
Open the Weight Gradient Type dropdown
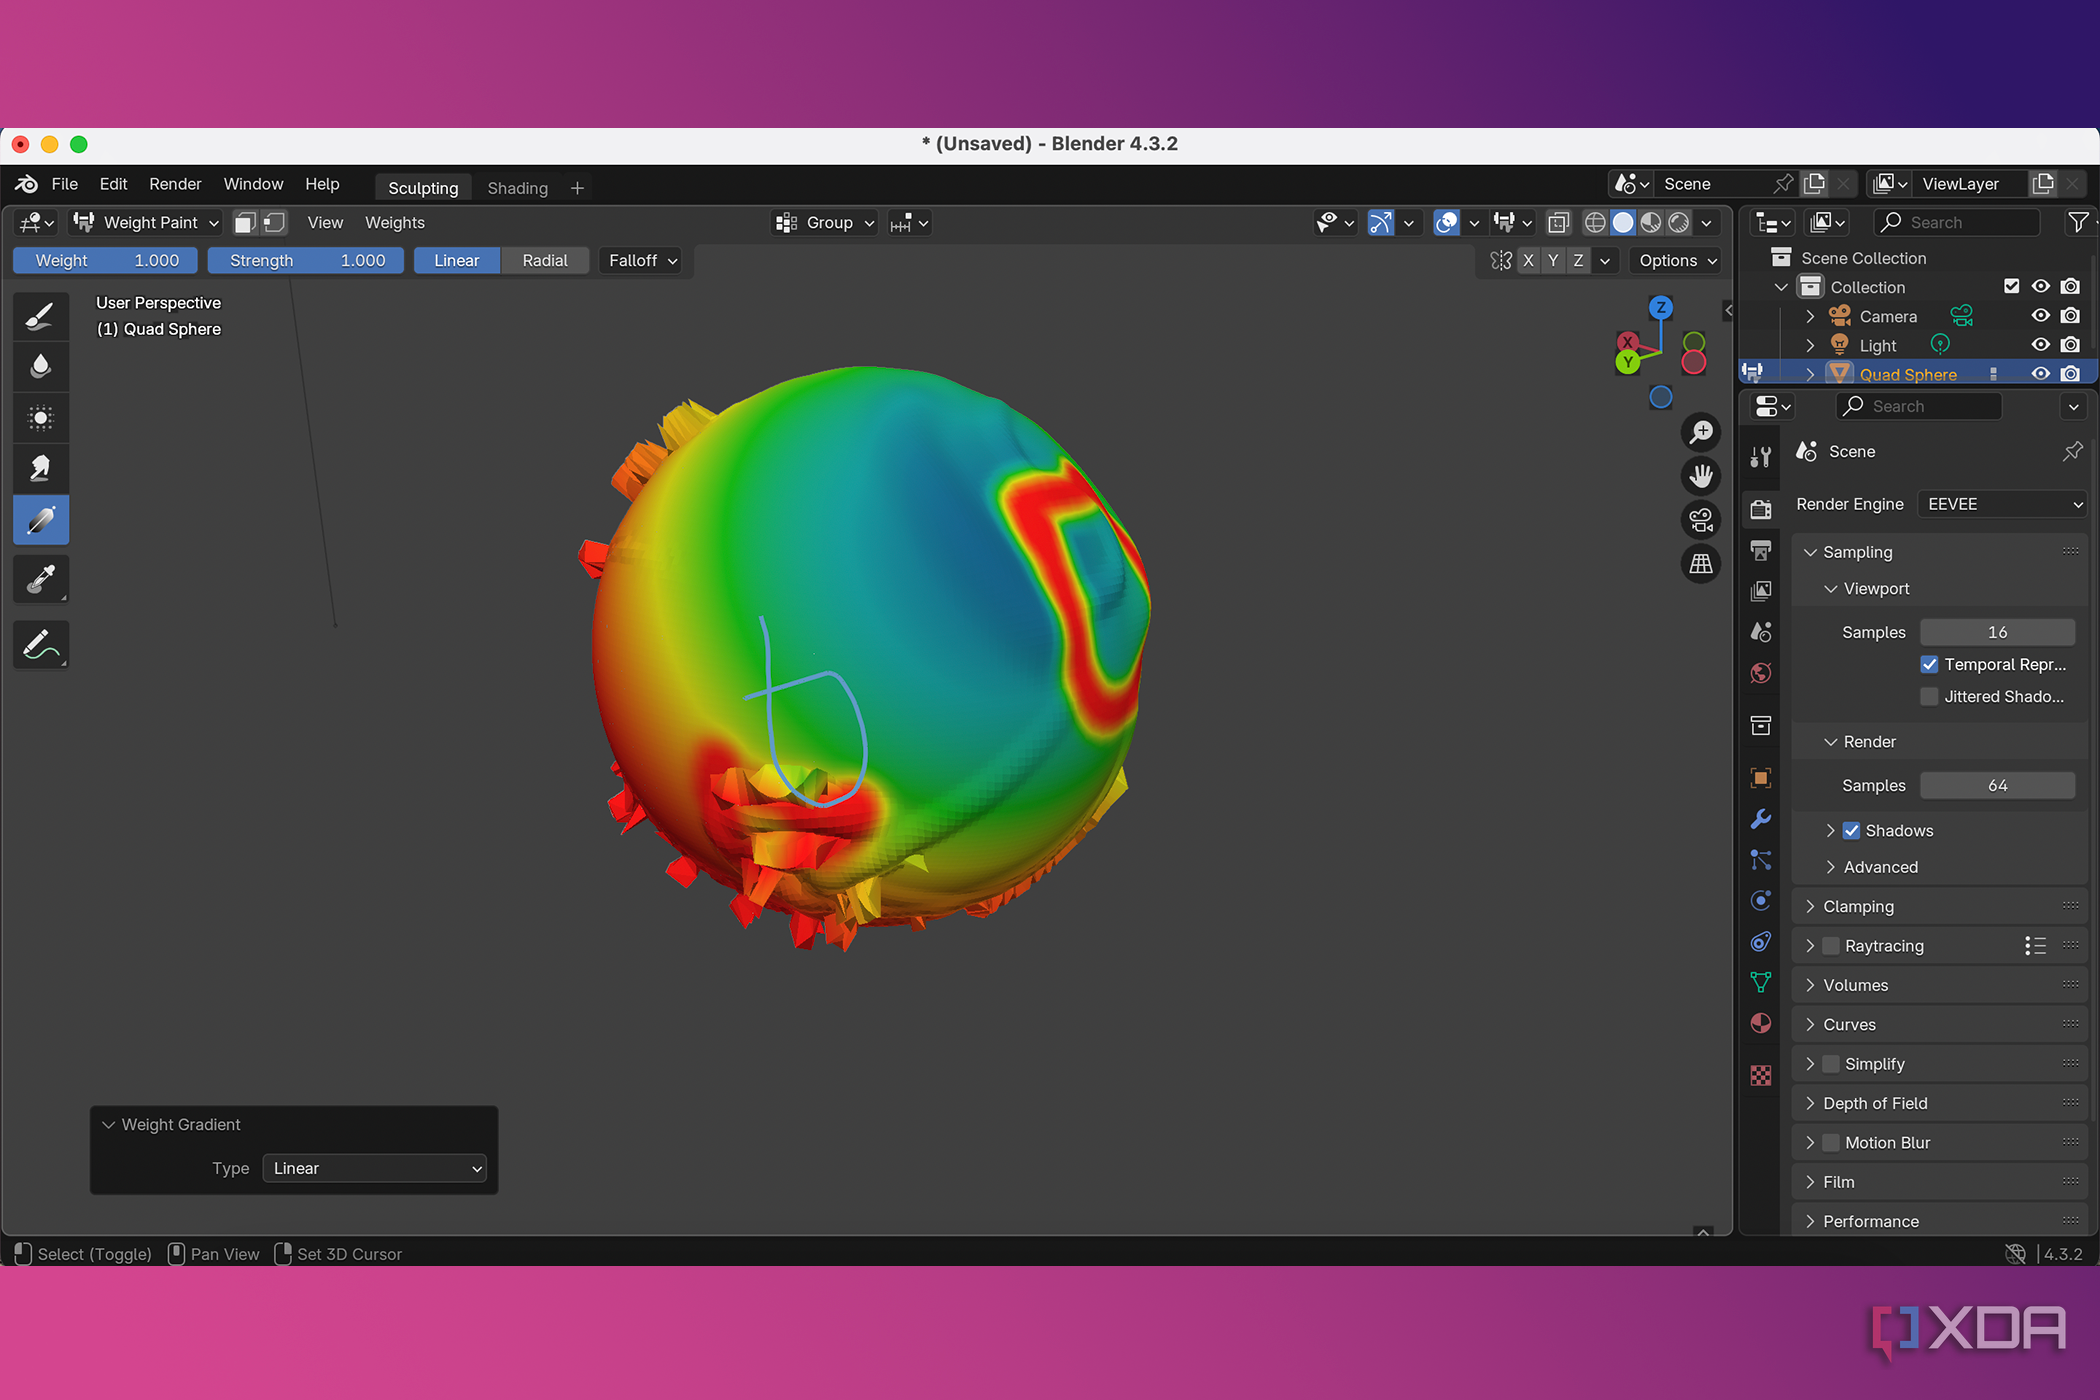point(375,1168)
